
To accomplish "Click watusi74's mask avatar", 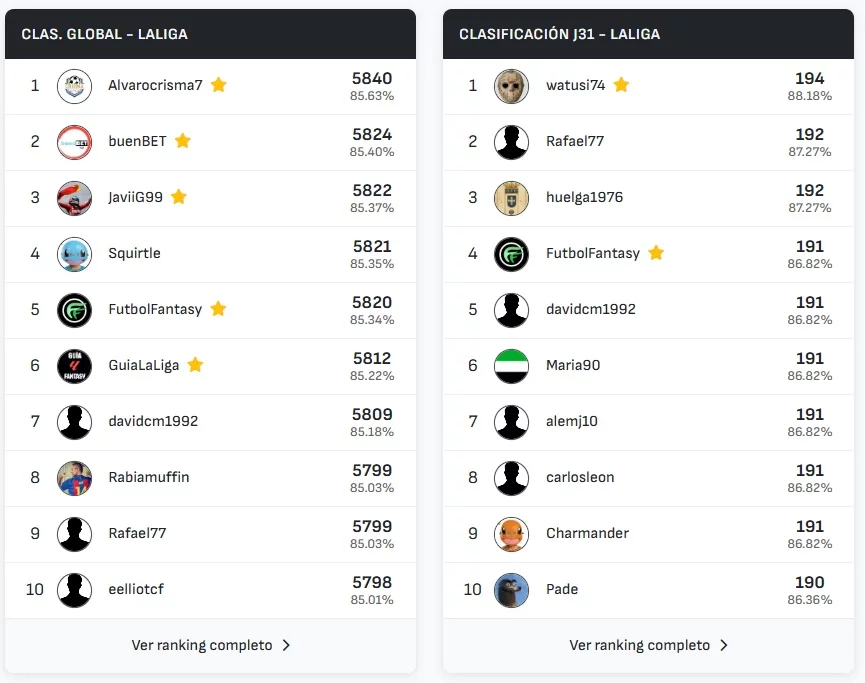I will tap(512, 86).
